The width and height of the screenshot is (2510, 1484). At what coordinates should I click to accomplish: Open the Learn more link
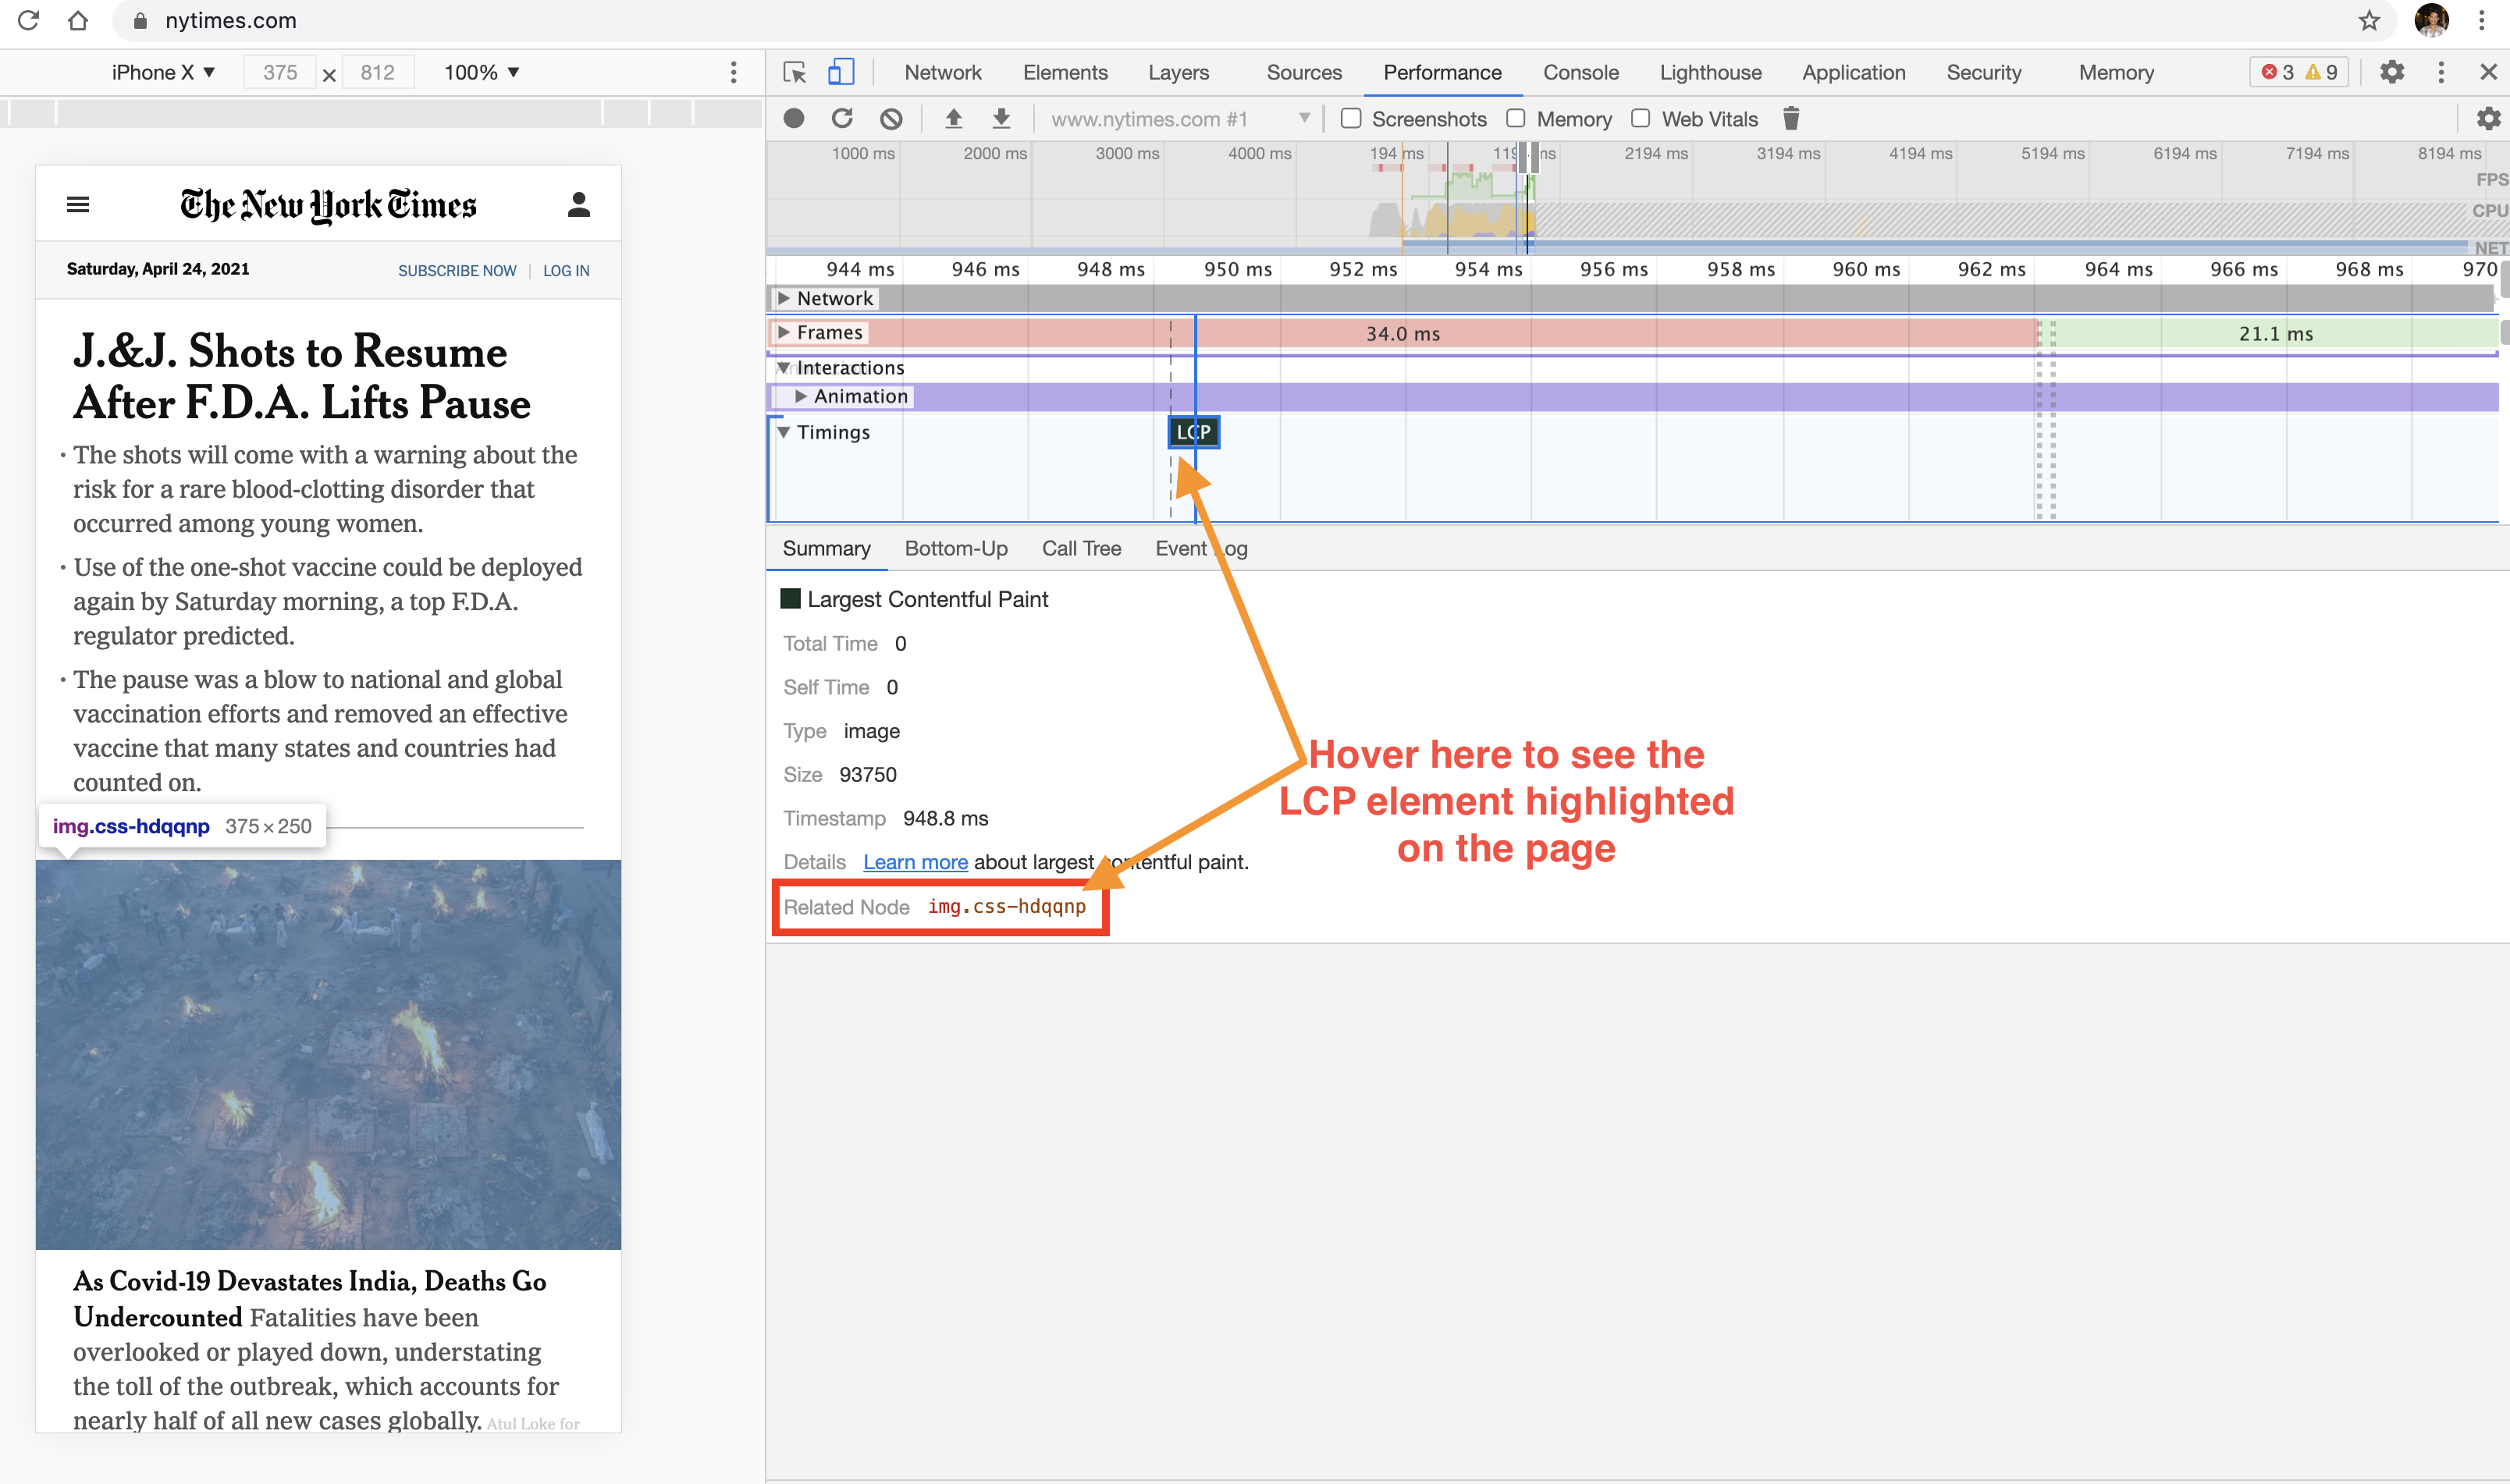pyautogui.click(x=915, y=862)
